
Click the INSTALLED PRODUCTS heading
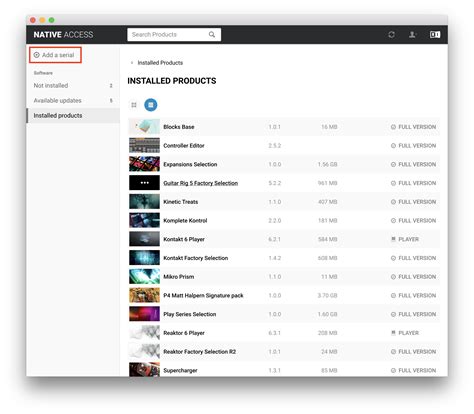tap(172, 81)
